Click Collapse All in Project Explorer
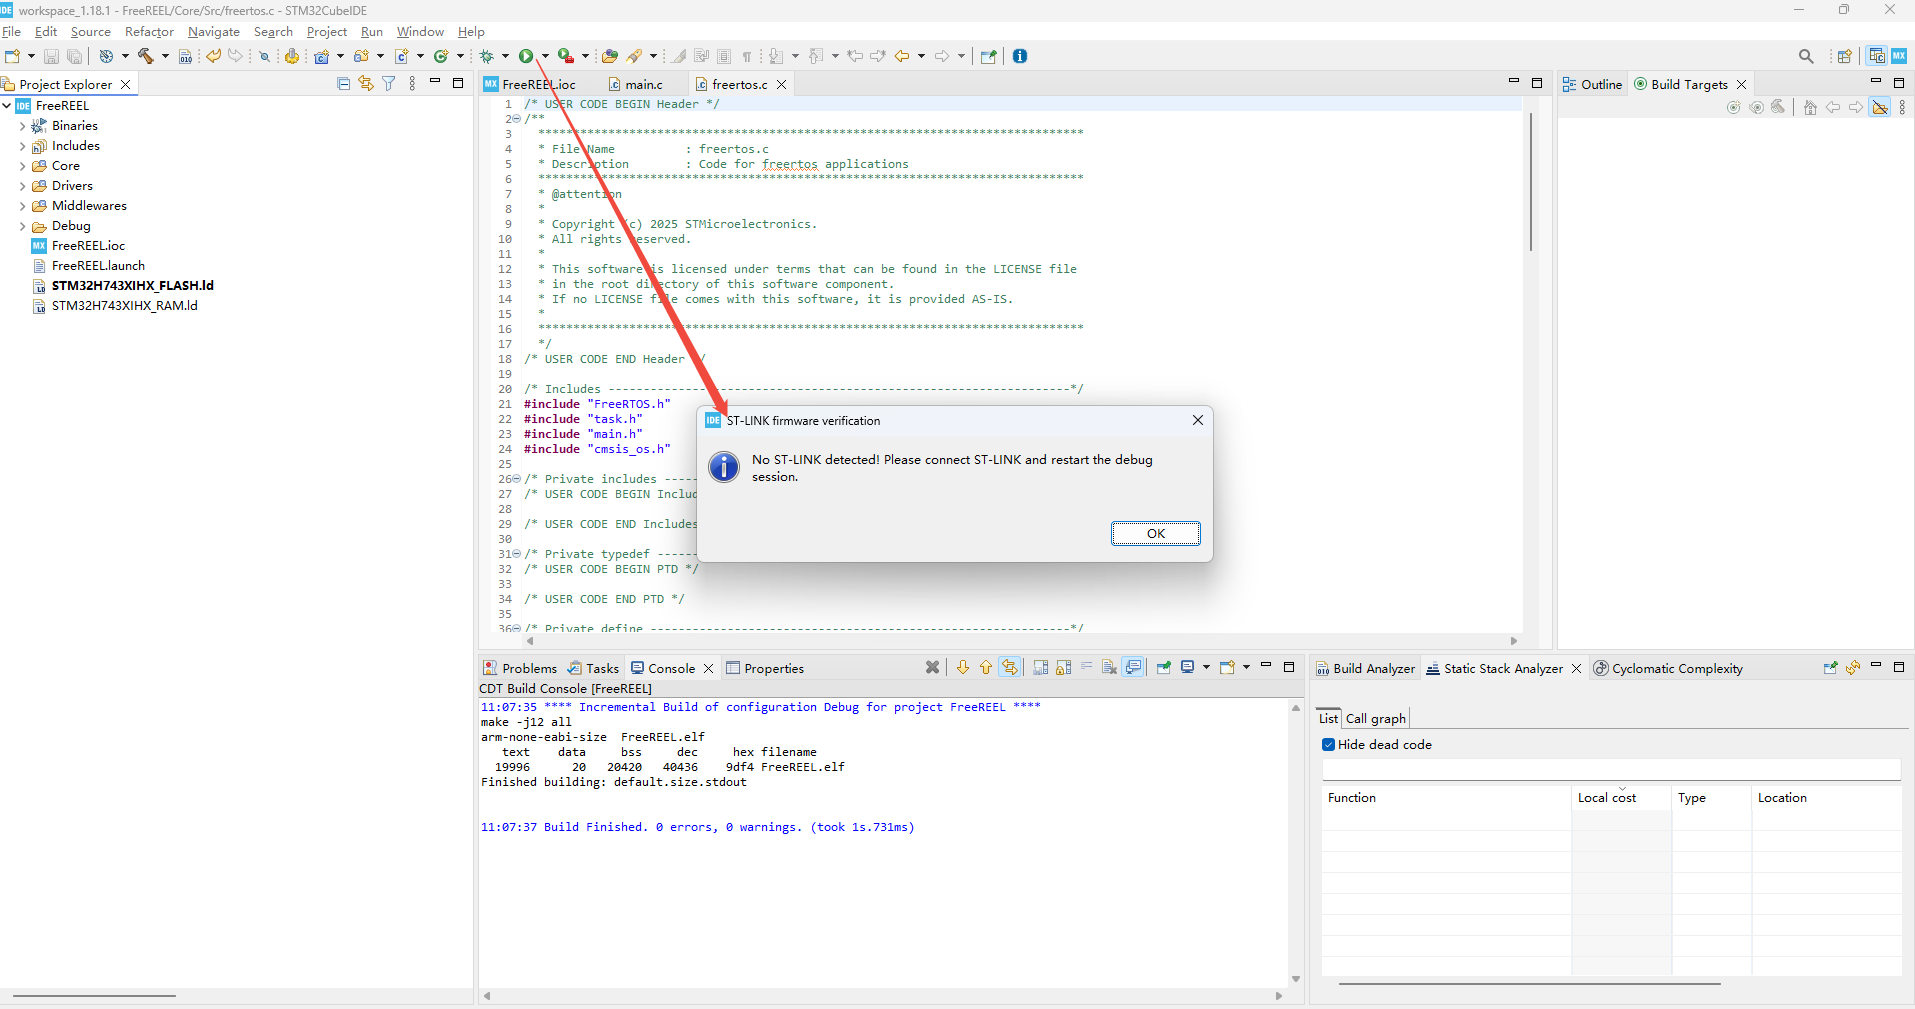The height and width of the screenshot is (1009, 1915). point(344,84)
